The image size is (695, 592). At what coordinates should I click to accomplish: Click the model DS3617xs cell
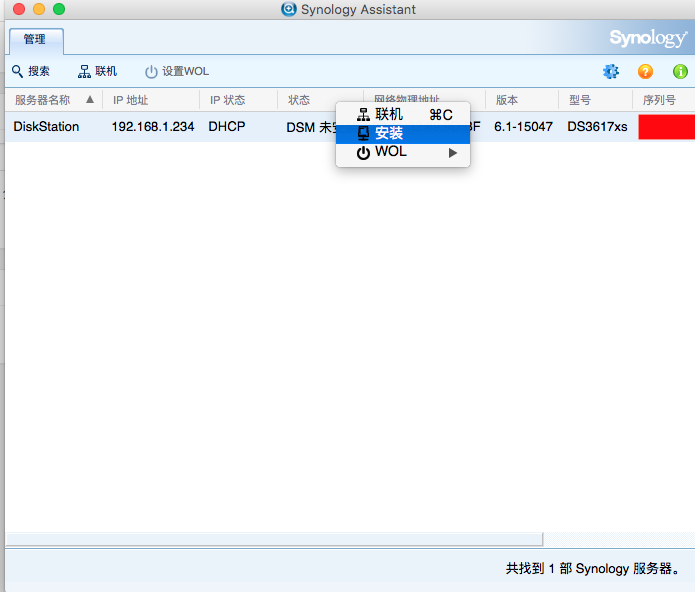pos(597,127)
